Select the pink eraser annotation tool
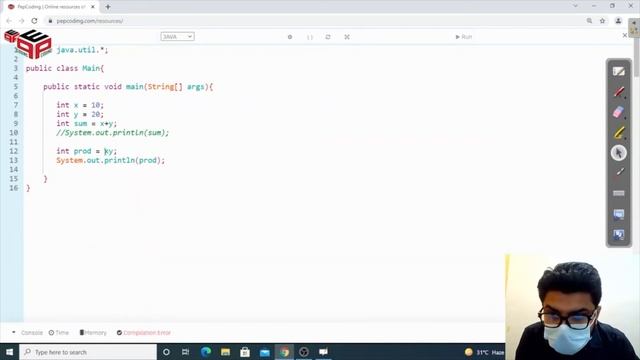640x360 pixels. (618, 112)
